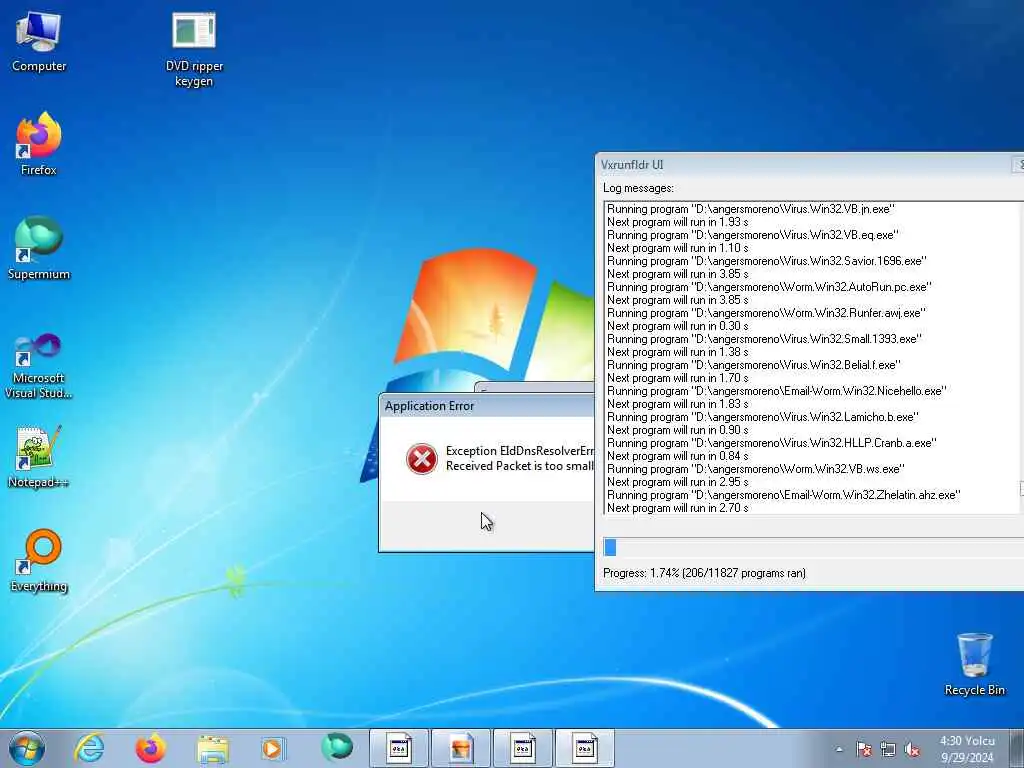Switch to the orange-icon running app in taskbar
1024x768 pixels.
(x=460, y=748)
